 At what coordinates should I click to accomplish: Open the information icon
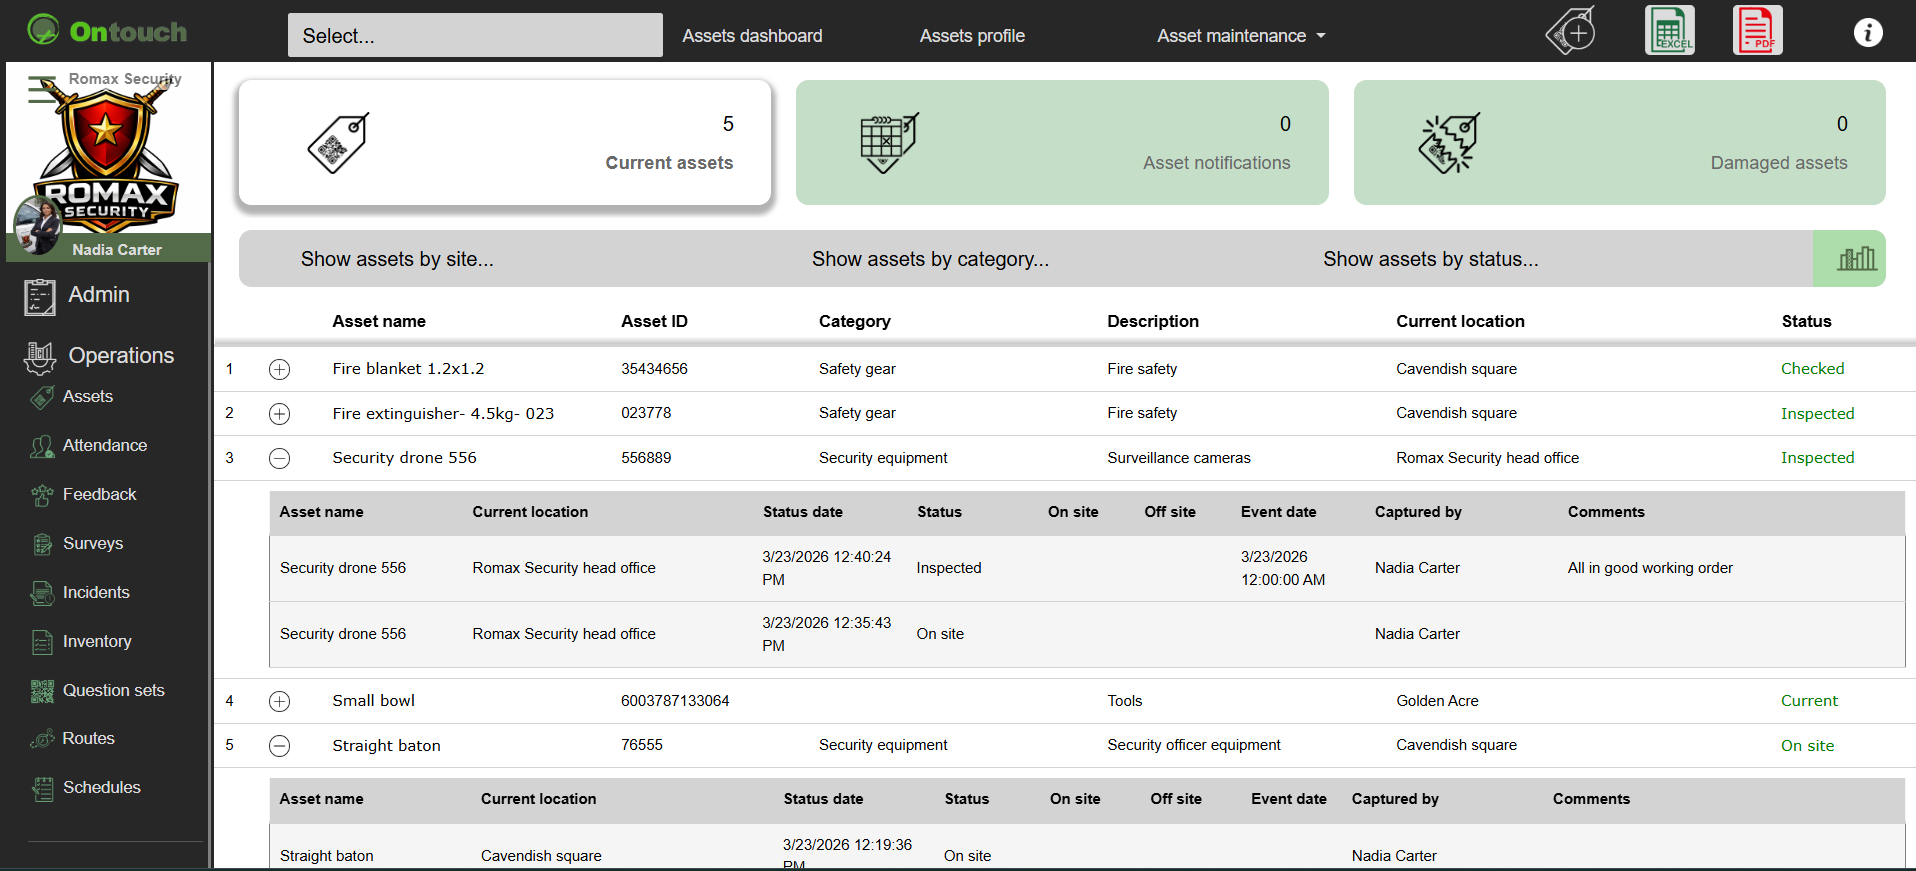click(x=1867, y=33)
